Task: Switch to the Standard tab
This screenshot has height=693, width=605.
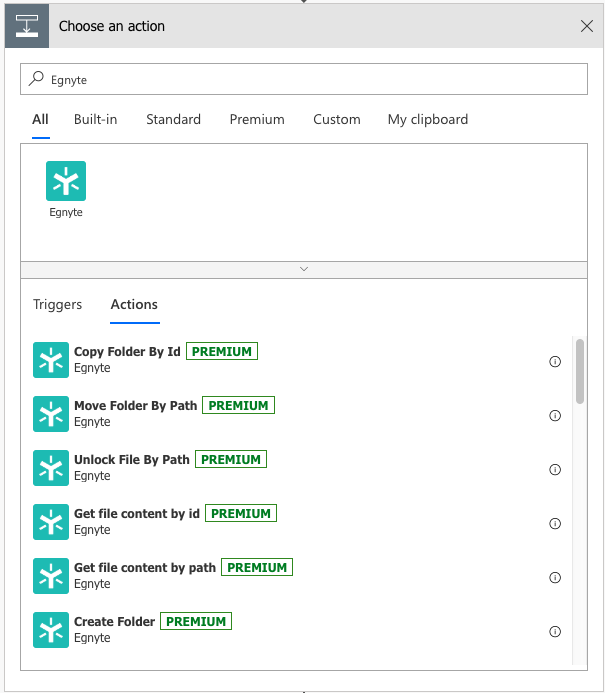Action: pos(173,119)
